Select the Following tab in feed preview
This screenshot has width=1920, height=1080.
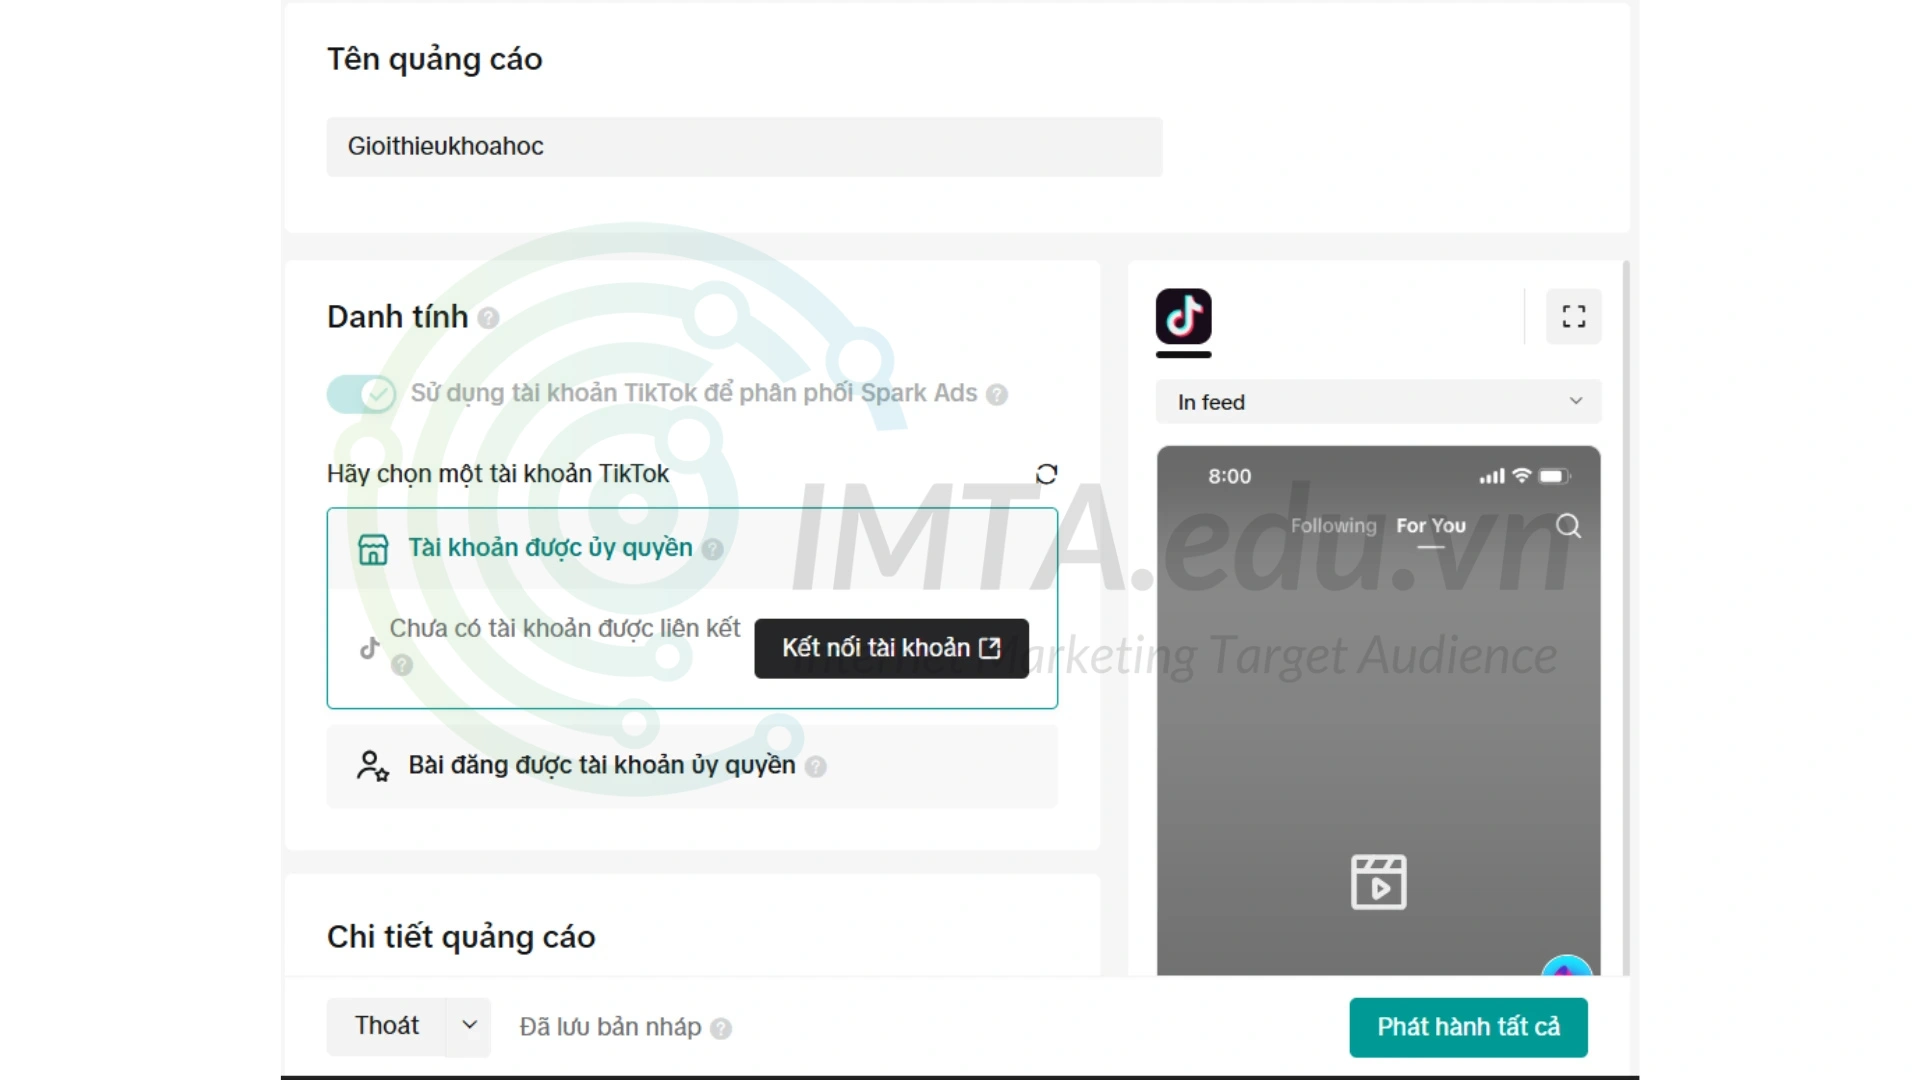pos(1331,526)
